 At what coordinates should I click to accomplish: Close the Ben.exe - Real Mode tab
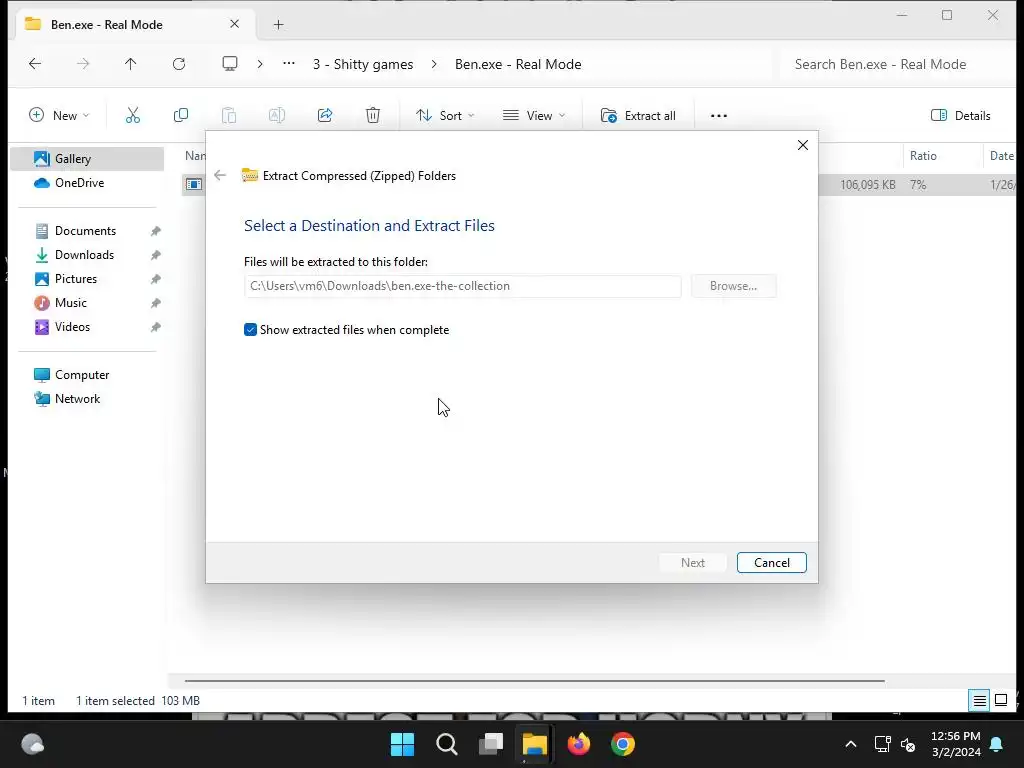tap(234, 24)
